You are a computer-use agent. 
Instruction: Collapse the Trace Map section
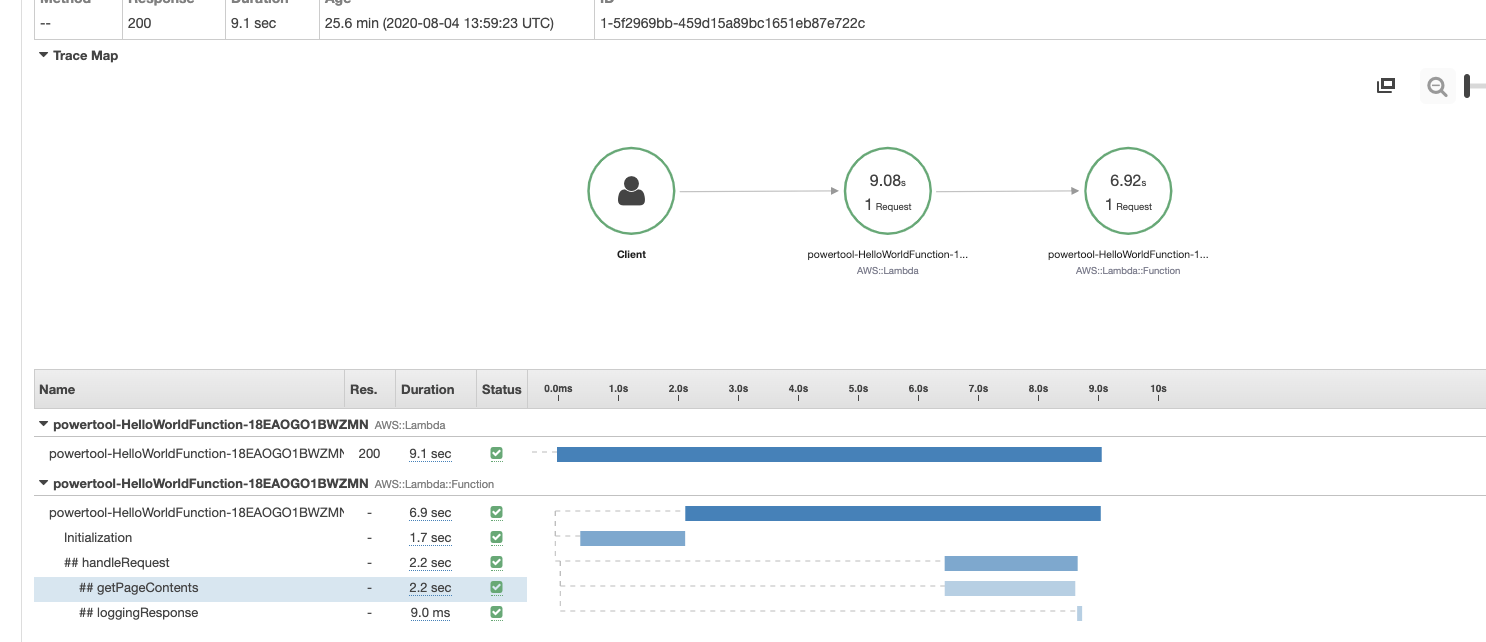[43, 55]
